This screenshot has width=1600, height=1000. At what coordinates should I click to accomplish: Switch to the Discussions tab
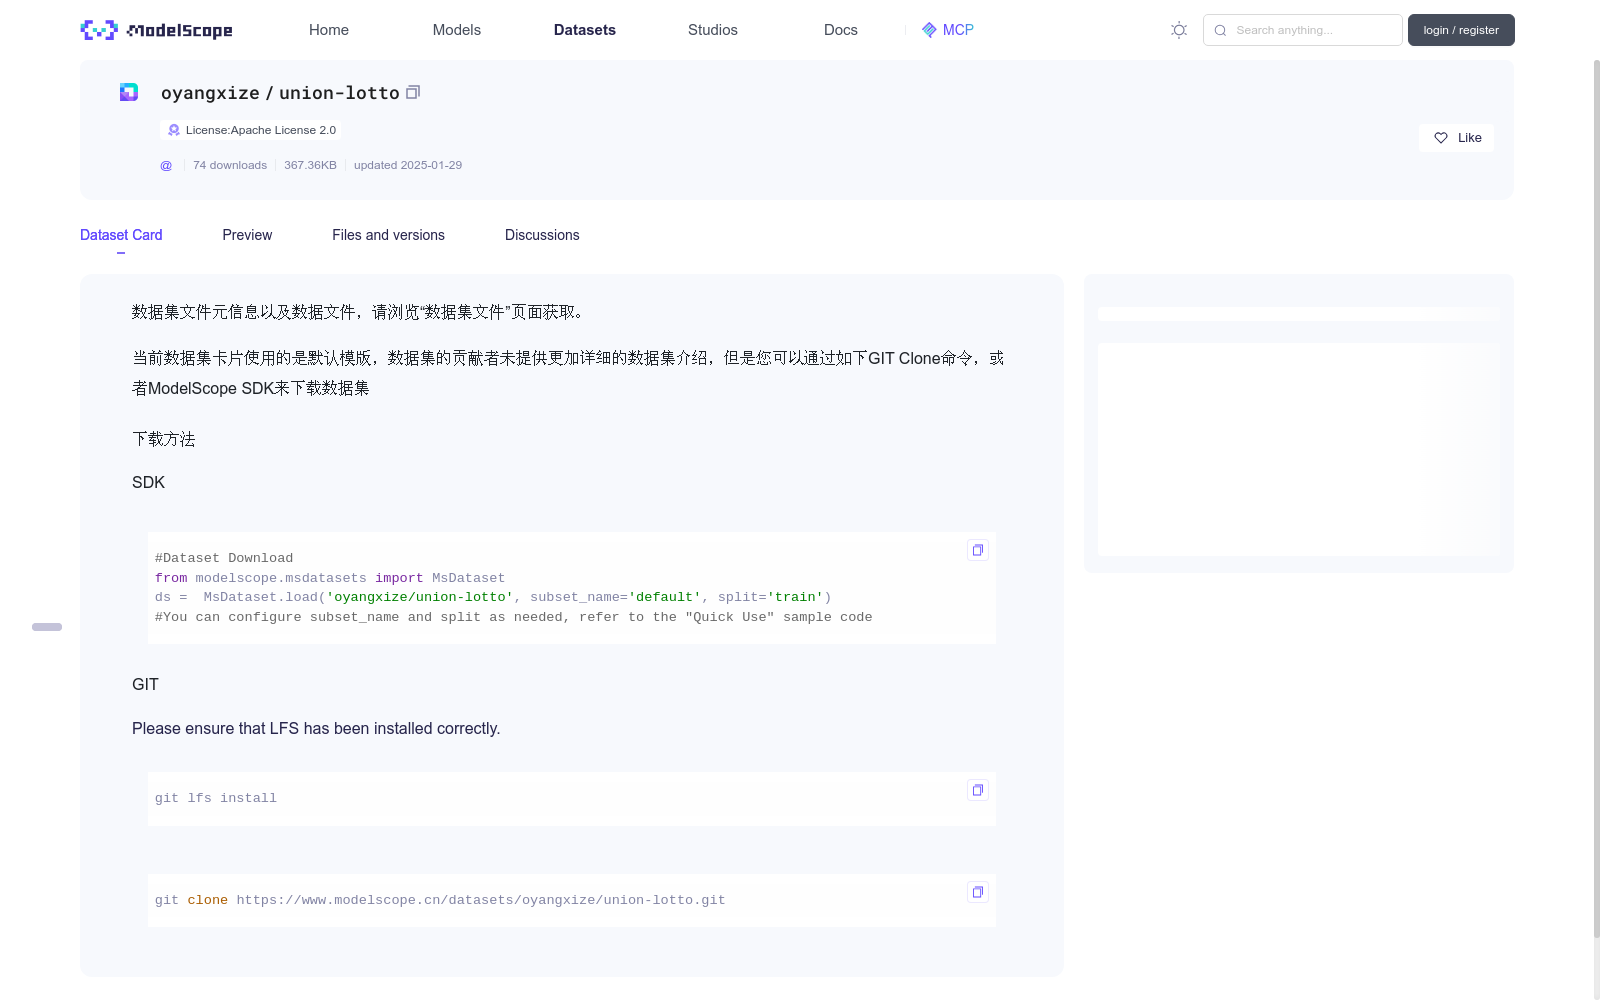[542, 235]
